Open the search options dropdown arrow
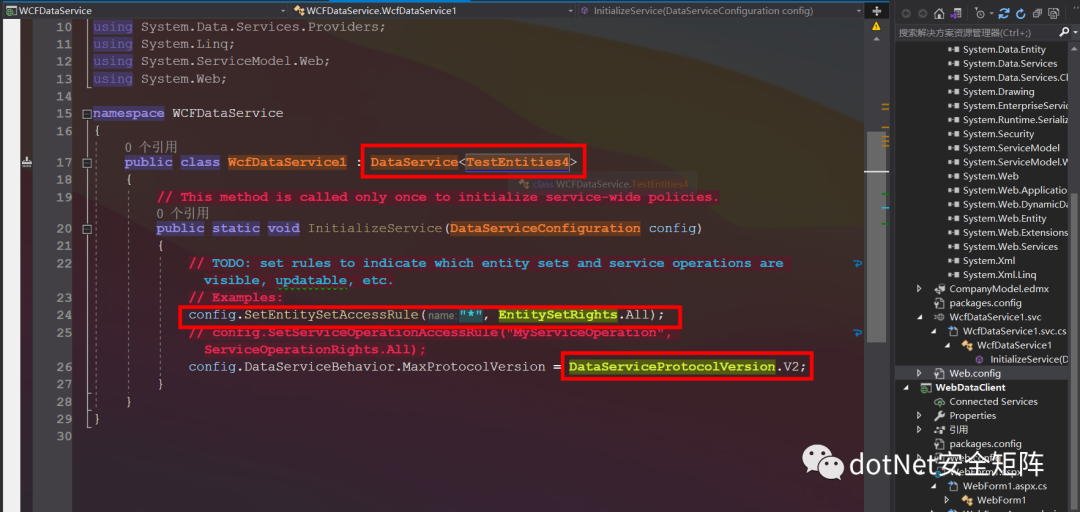Screen dimensions: 1080x512 pos(1075,33)
